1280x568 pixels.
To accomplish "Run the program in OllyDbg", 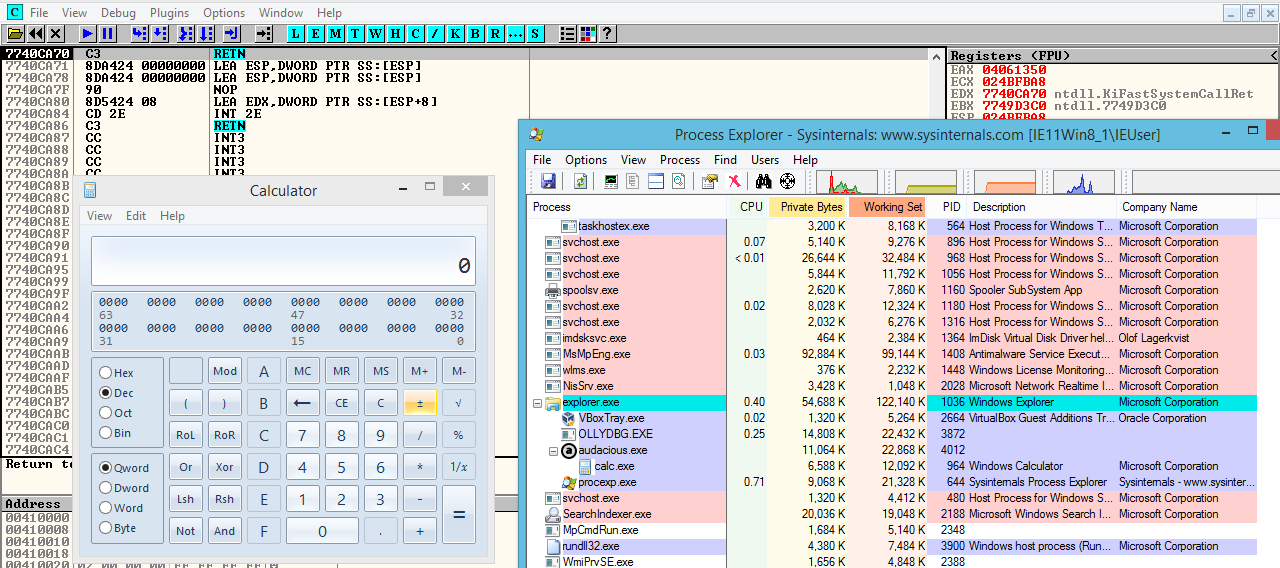I will (x=88, y=34).
